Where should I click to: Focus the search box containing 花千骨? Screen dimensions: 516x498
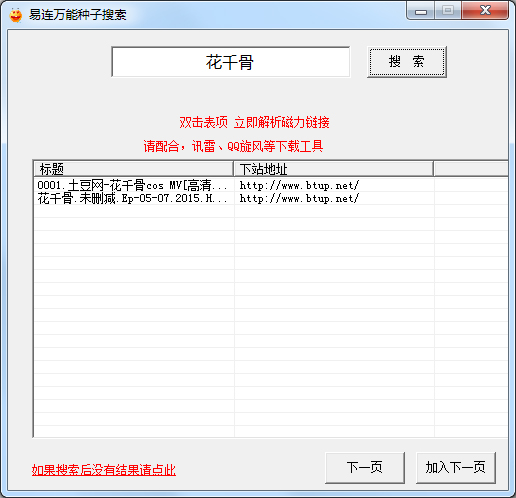(x=231, y=62)
